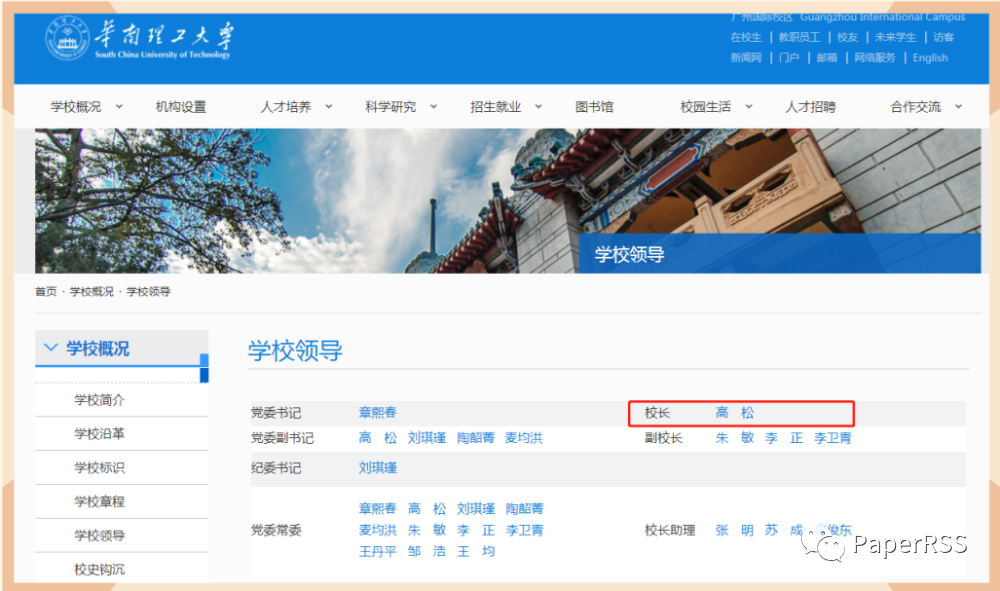Expand the 合作交流 navigation dropdown

[x=958, y=106]
